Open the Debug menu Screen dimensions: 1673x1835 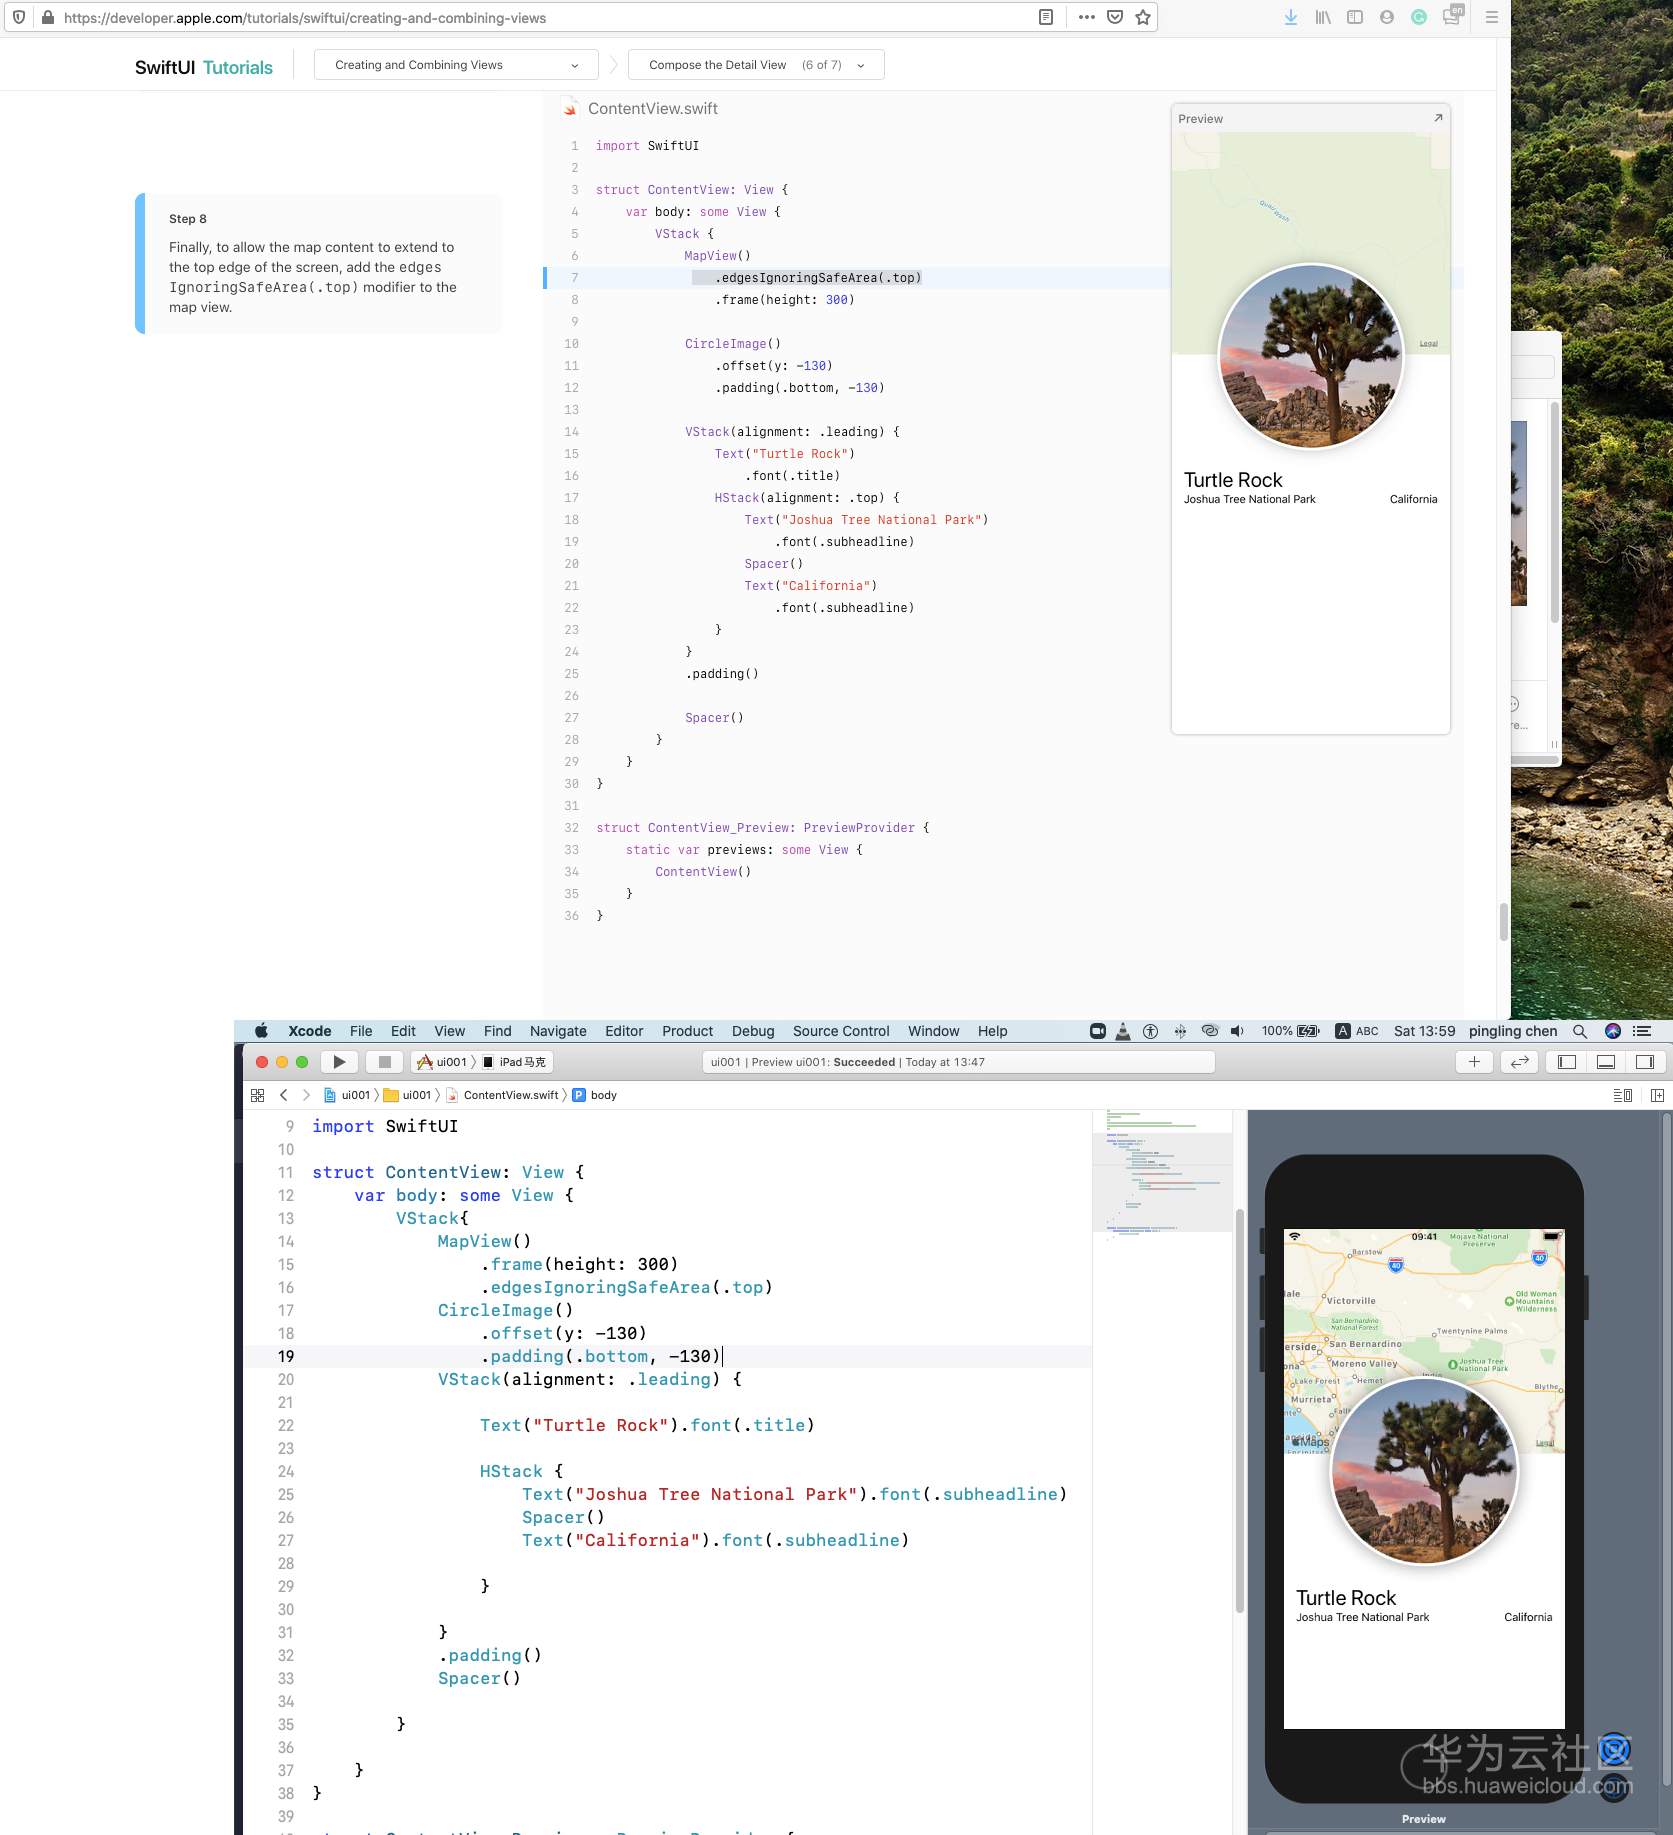753,1031
